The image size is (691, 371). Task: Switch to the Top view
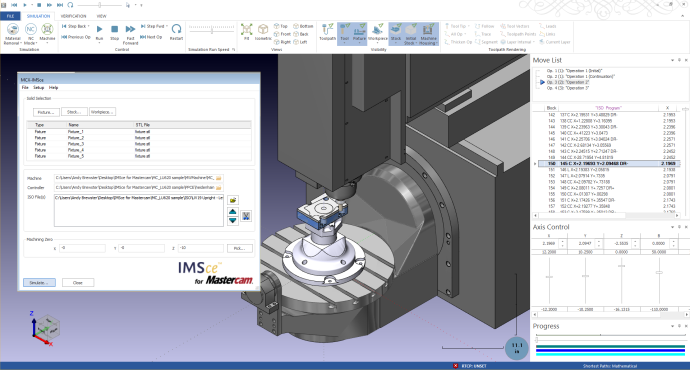281,26
